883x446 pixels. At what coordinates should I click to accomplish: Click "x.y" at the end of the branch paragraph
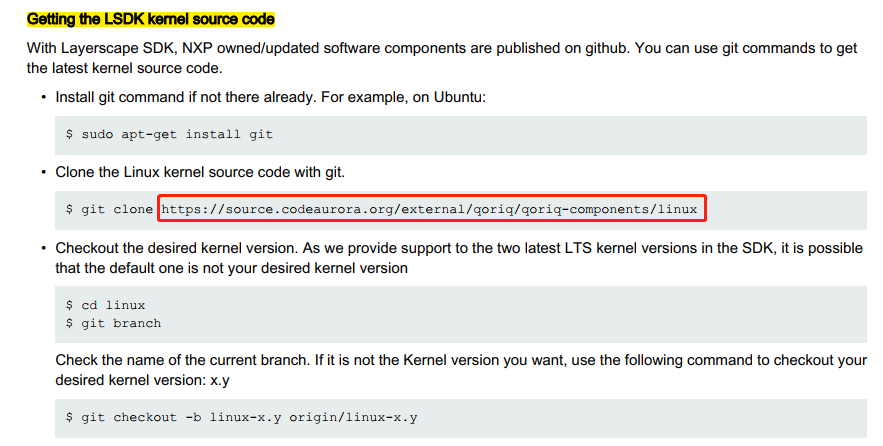coord(221,379)
